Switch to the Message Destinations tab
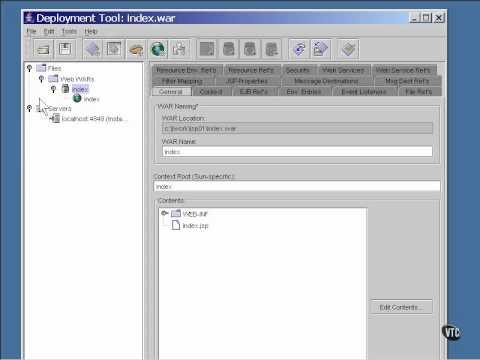This screenshot has height=360, width=480. pyautogui.click(x=326, y=81)
